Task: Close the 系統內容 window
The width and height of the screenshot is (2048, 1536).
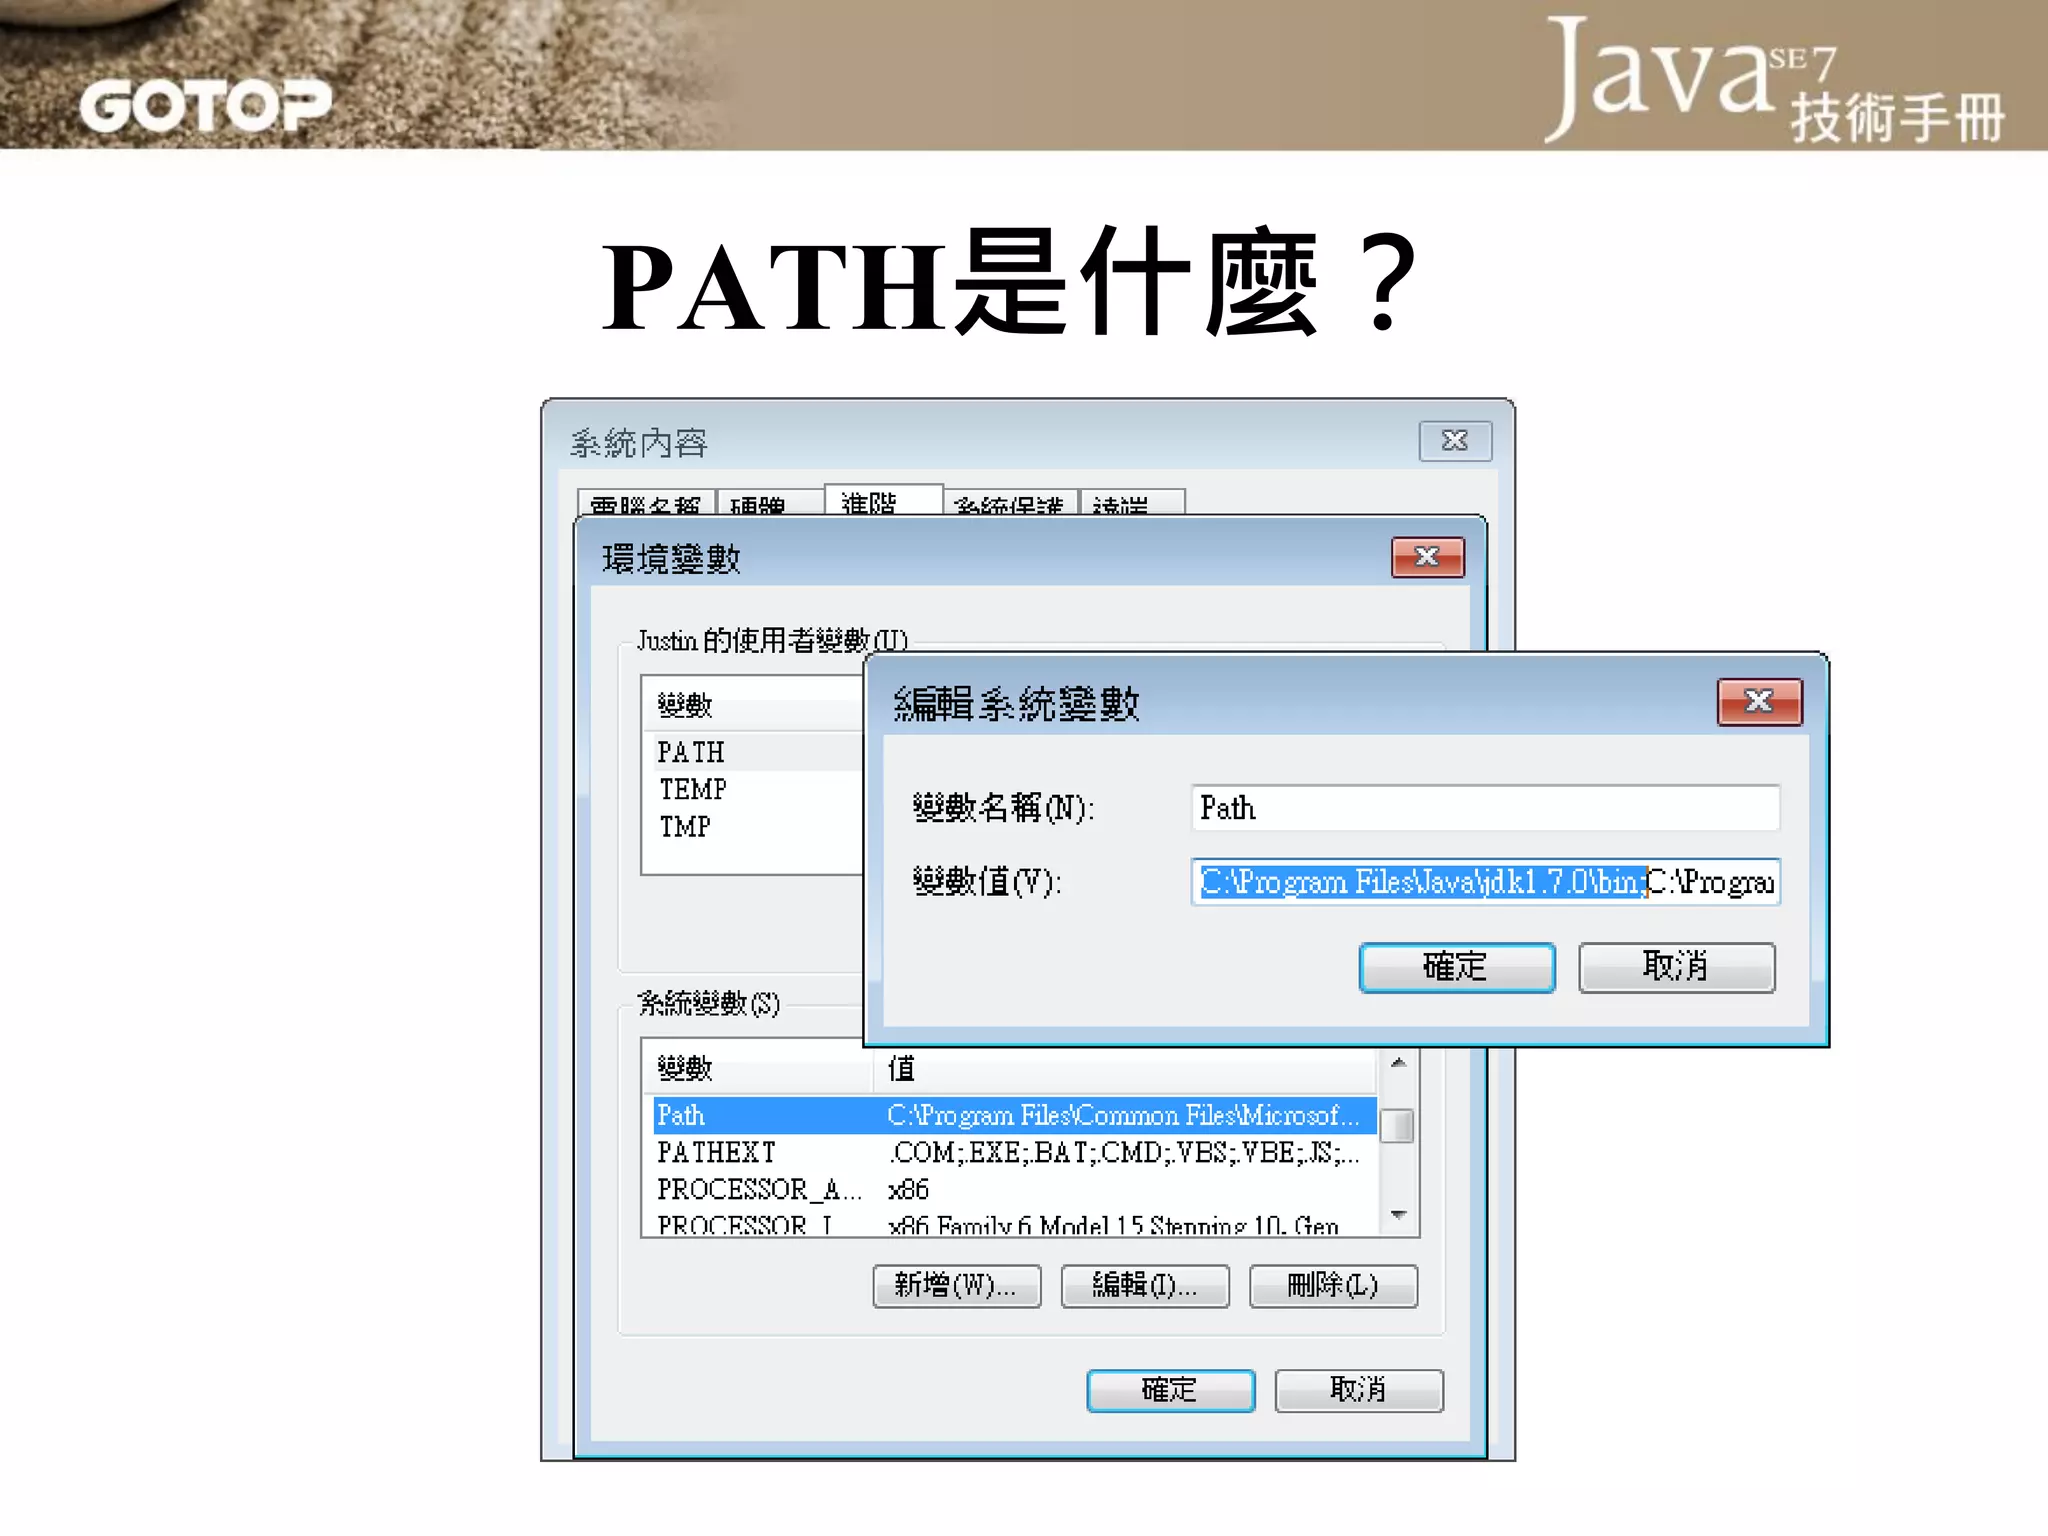Action: (1455, 441)
